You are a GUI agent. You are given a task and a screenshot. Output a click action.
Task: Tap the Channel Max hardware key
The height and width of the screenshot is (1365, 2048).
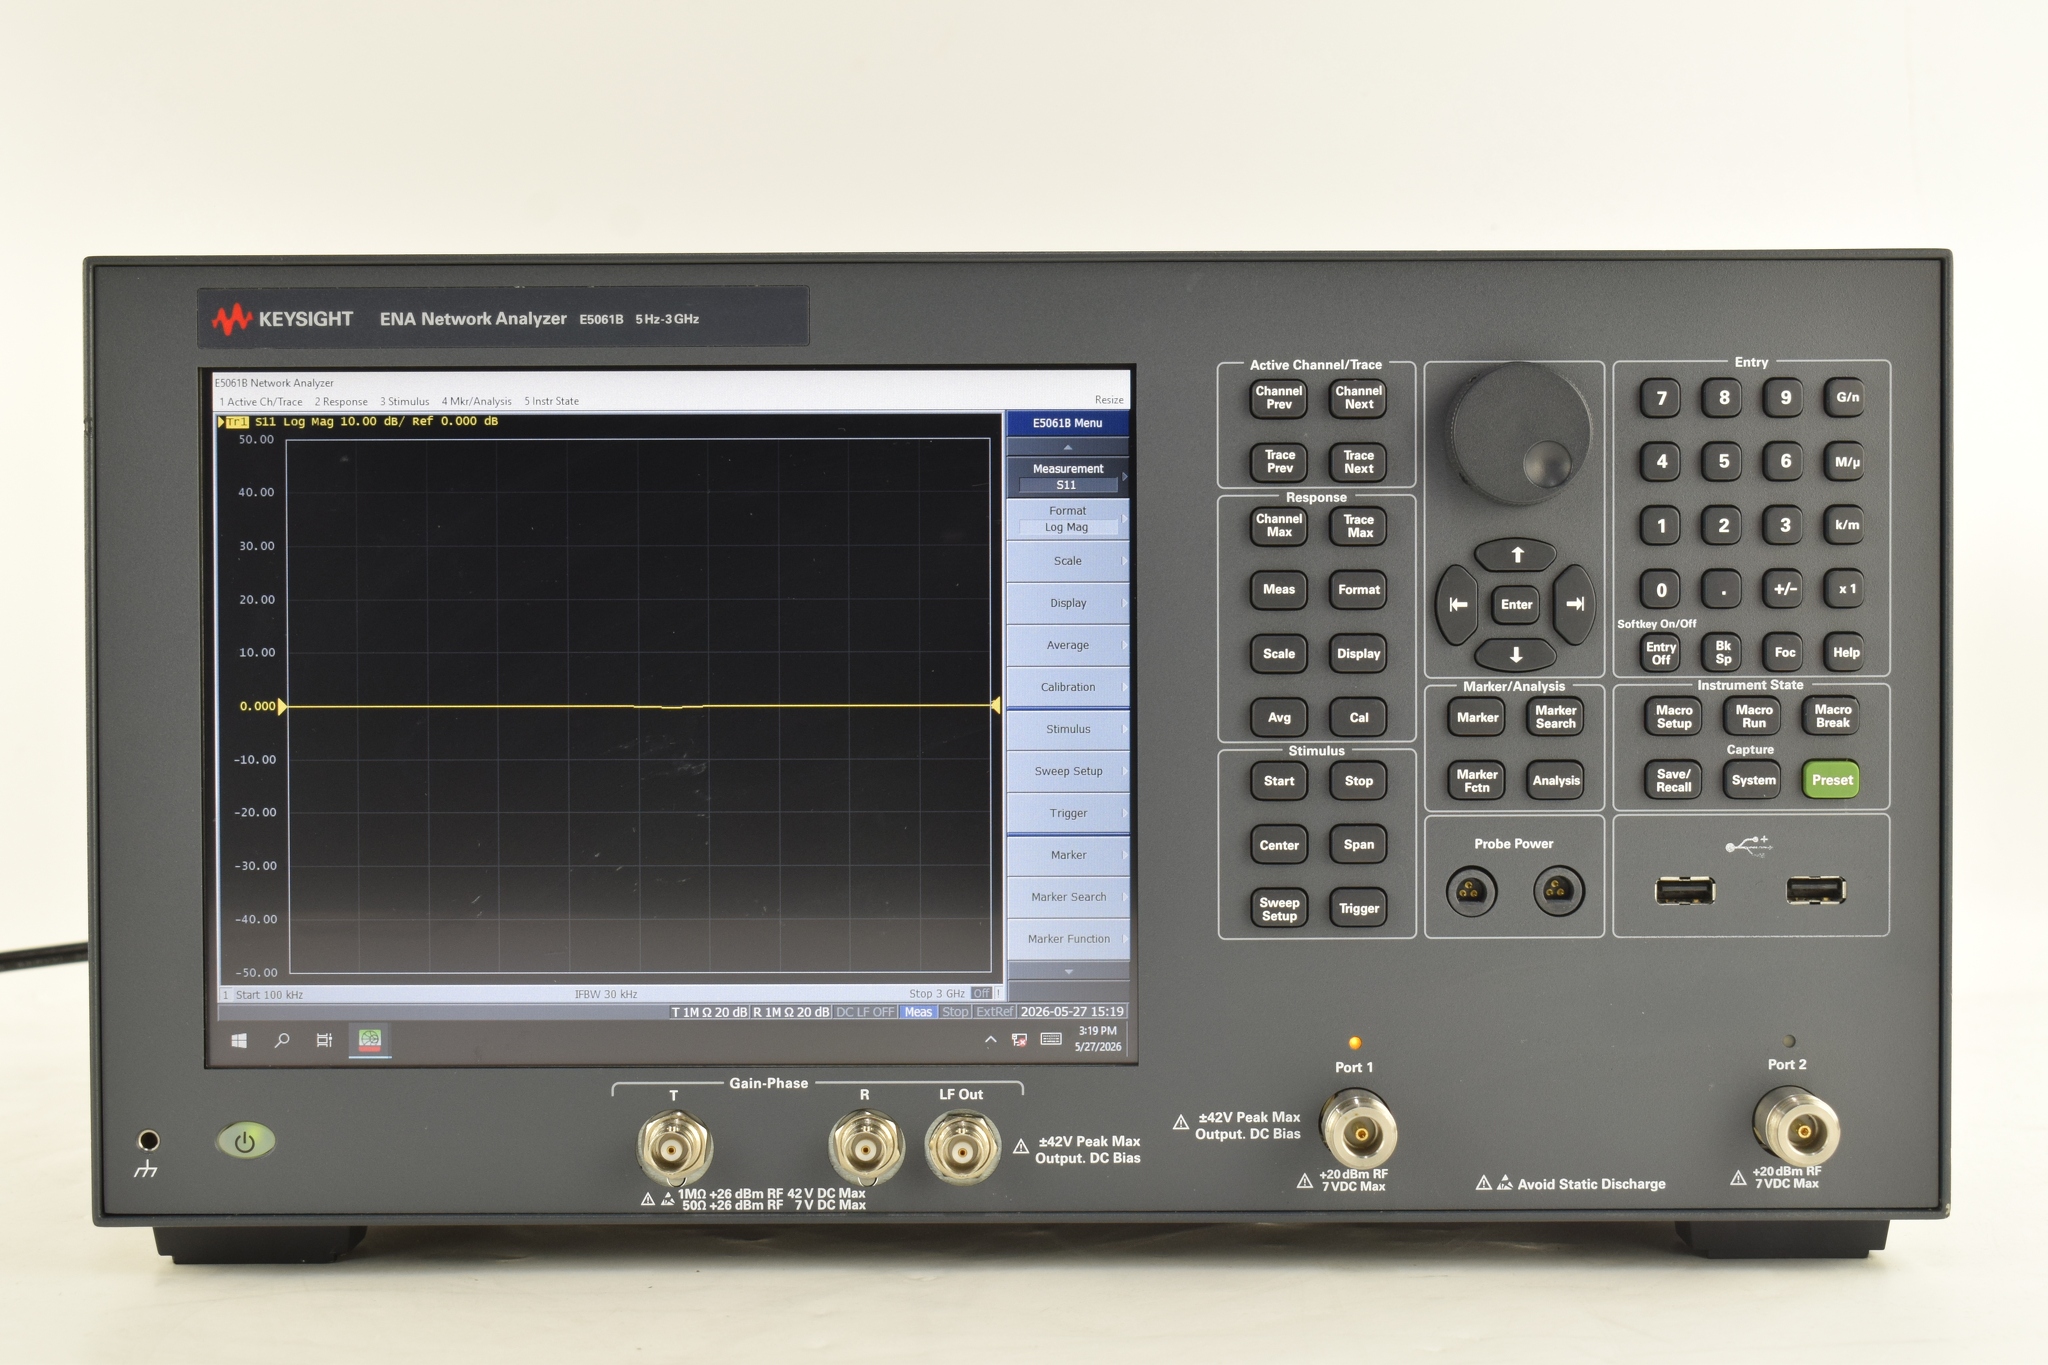click(1279, 525)
